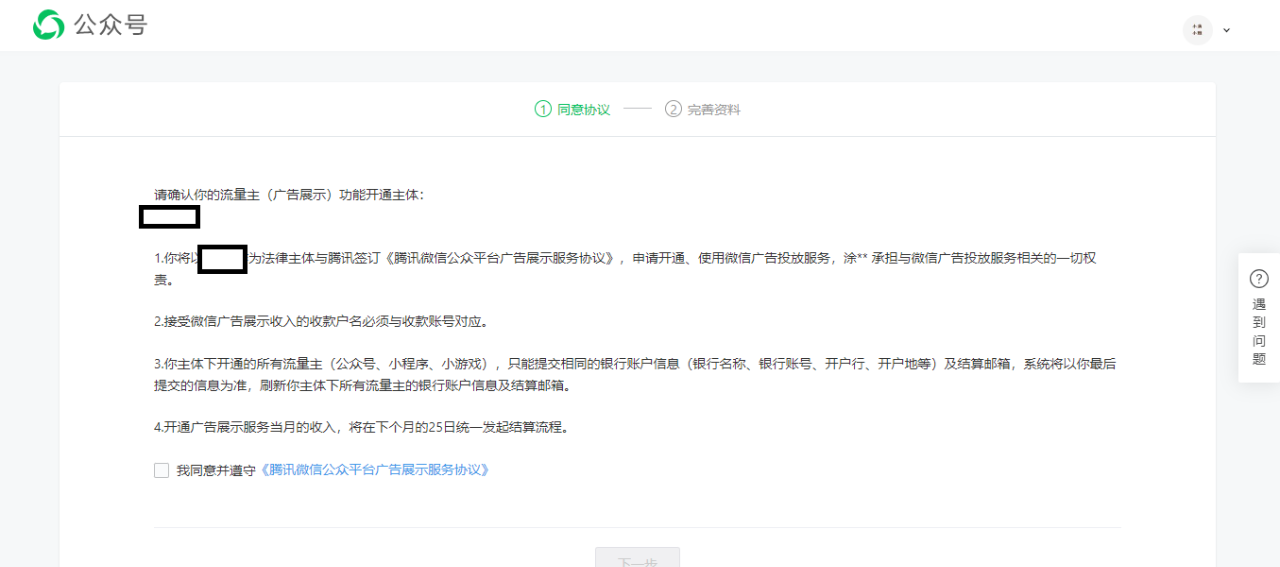Click the green WeChat Official Account logo icon
The width and height of the screenshot is (1280, 567).
coord(48,25)
